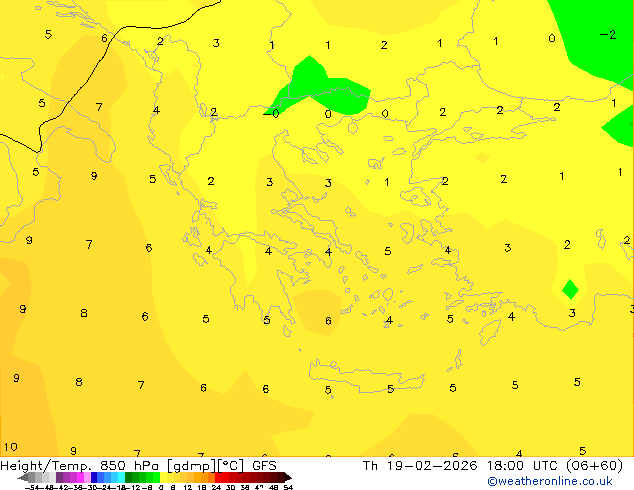The height and width of the screenshot is (490, 634).
Task: Click the cyan swatch in the temperature legend
Action: (121, 478)
